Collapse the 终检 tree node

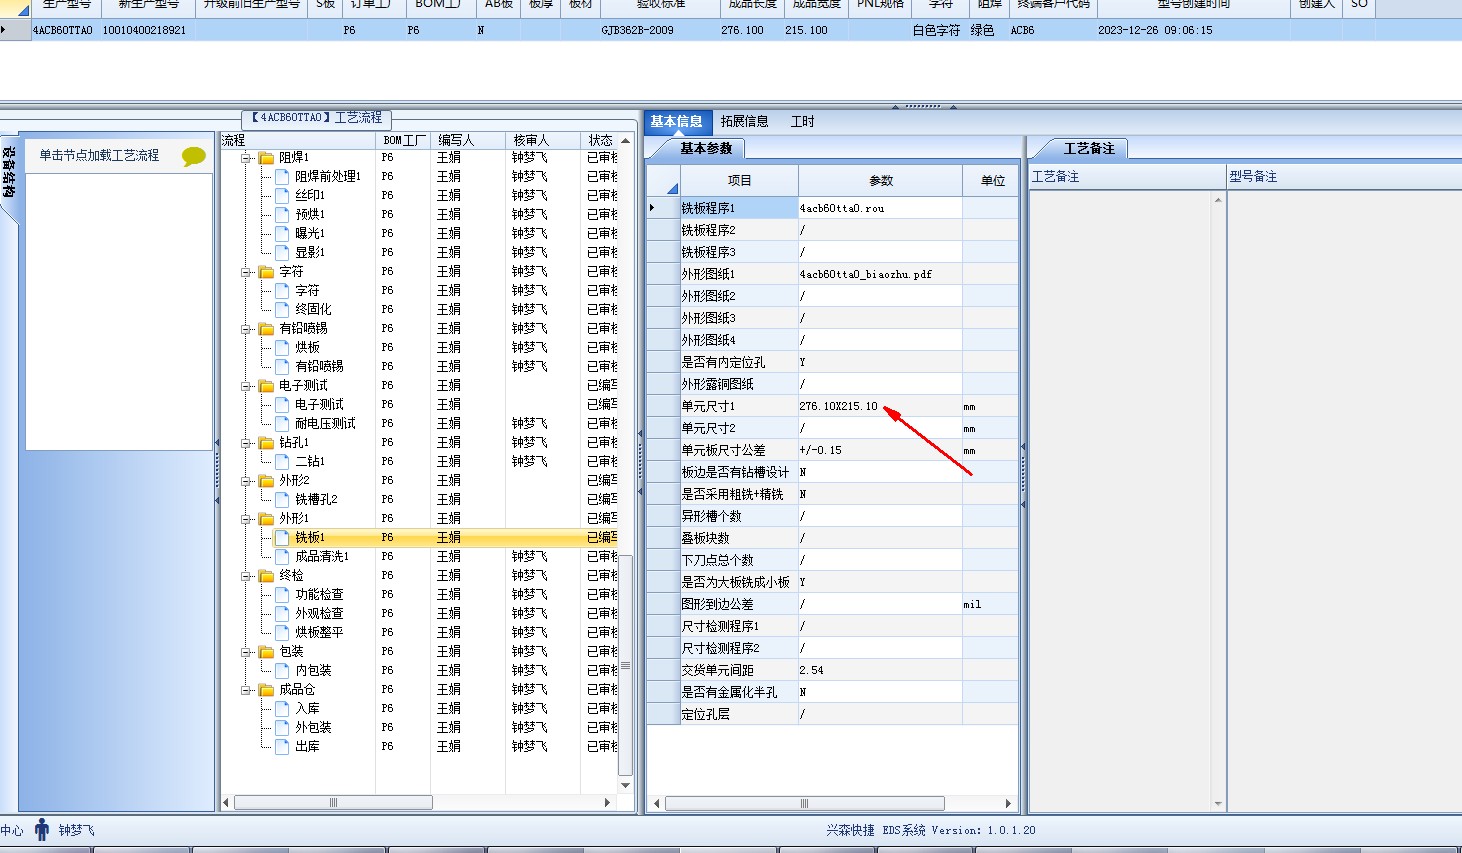click(246, 576)
